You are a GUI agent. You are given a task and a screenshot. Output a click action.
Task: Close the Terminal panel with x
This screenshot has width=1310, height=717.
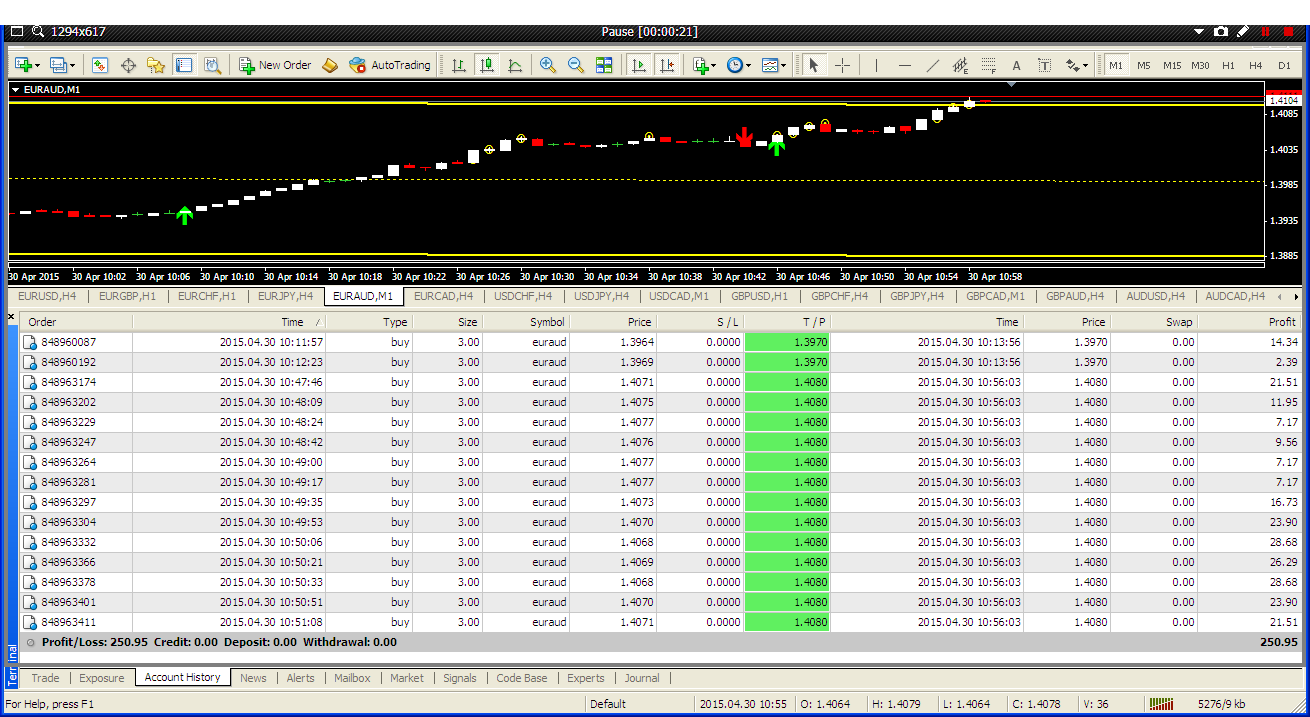click(12, 317)
